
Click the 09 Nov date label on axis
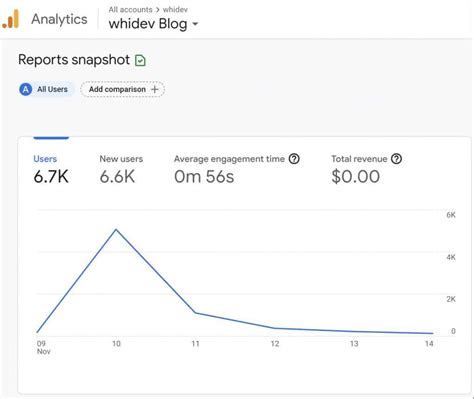coord(43,347)
